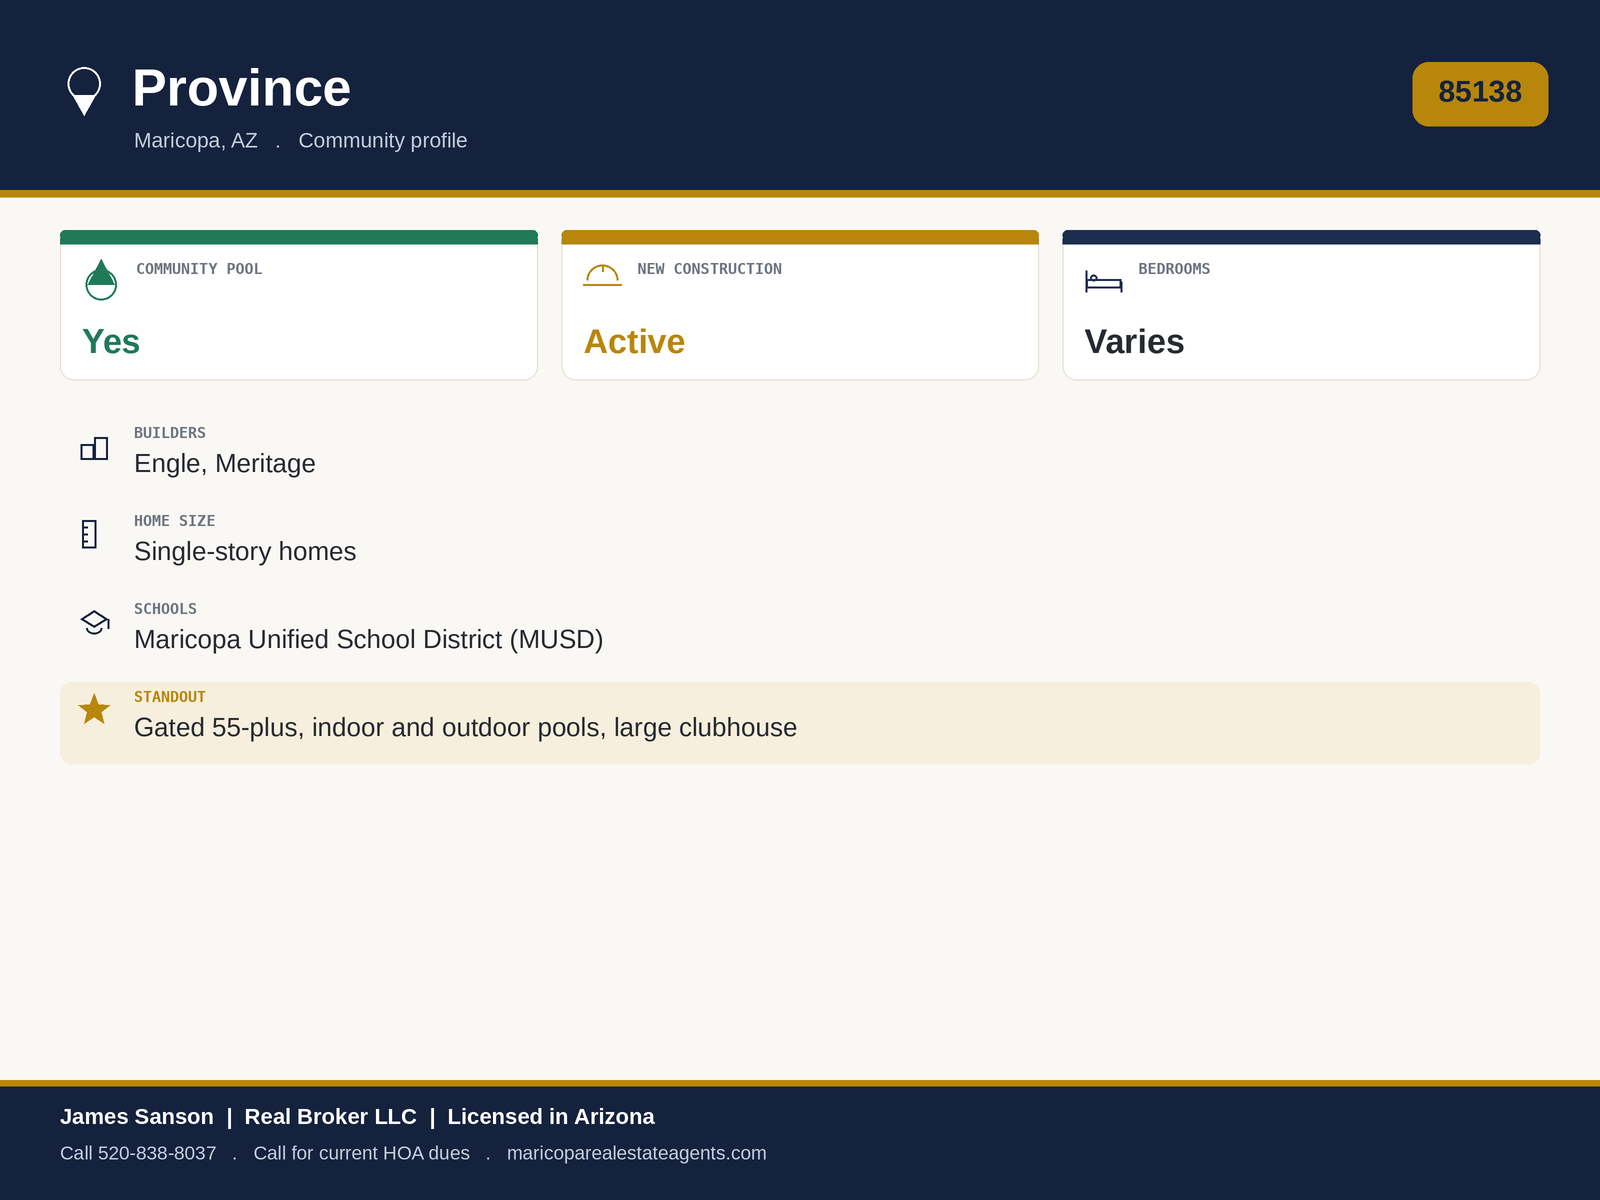Click Call for current HOA dues text

pos(362,1153)
